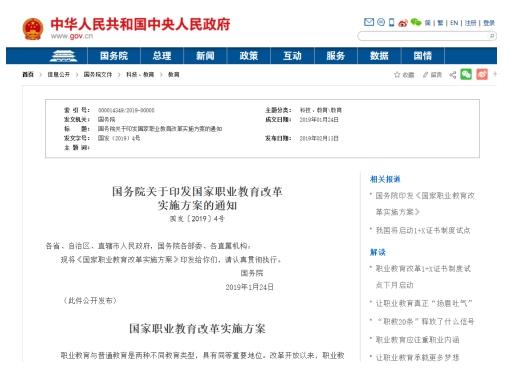Open the mobile phone icon in the header
The image size is (512, 379).
click(x=392, y=22)
